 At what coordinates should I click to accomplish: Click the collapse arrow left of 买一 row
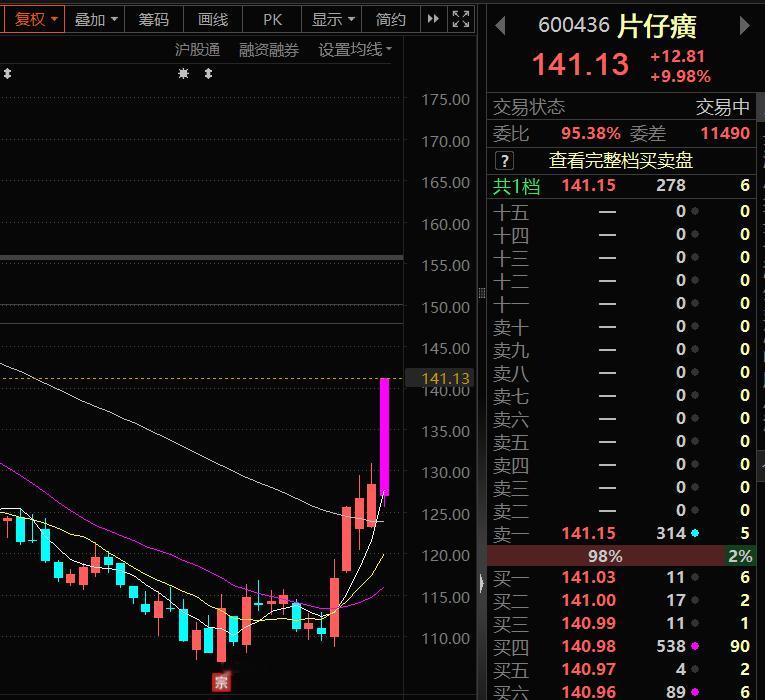(x=482, y=583)
